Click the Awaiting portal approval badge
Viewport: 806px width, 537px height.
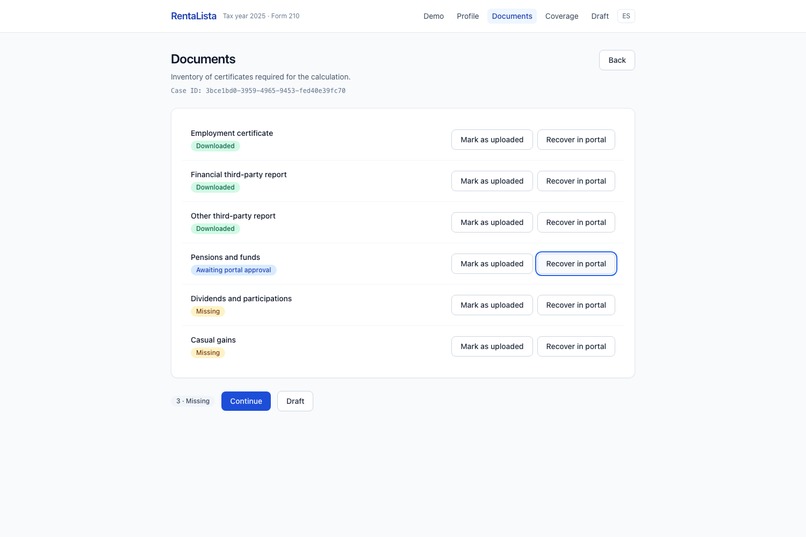[x=233, y=270]
